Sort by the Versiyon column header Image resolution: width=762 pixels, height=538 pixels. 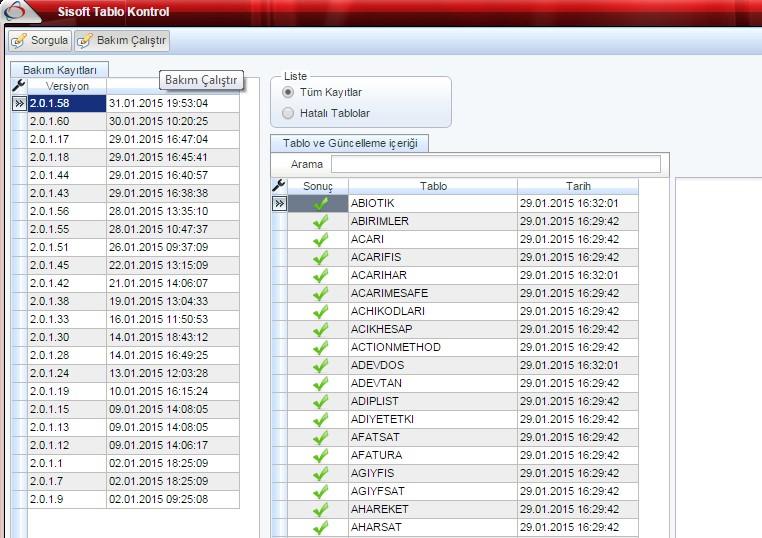67,87
